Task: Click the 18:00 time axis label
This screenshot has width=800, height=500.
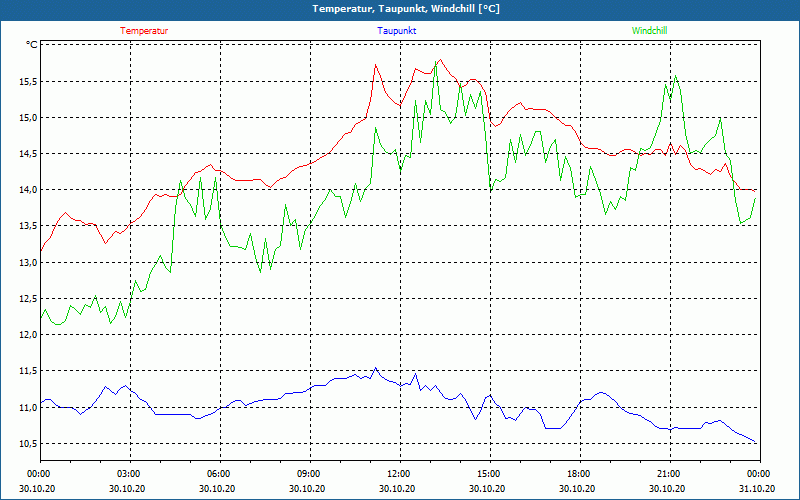Action: pyautogui.click(x=578, y=474)
